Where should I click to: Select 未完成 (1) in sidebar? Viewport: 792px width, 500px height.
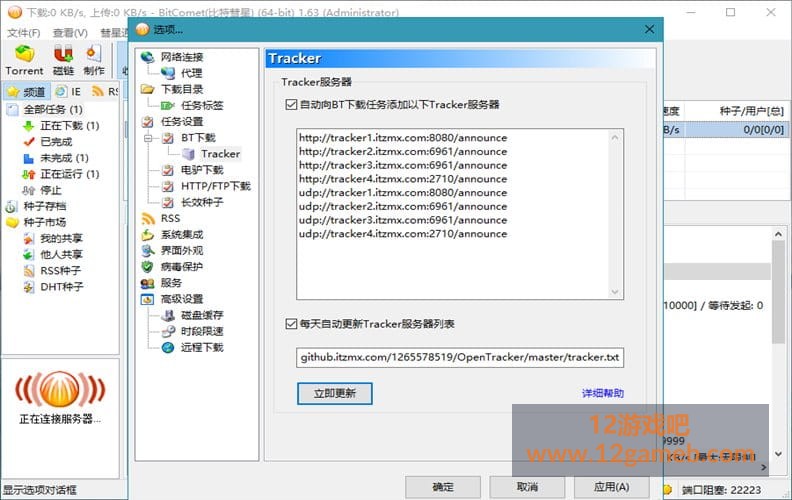click(64, 158)
